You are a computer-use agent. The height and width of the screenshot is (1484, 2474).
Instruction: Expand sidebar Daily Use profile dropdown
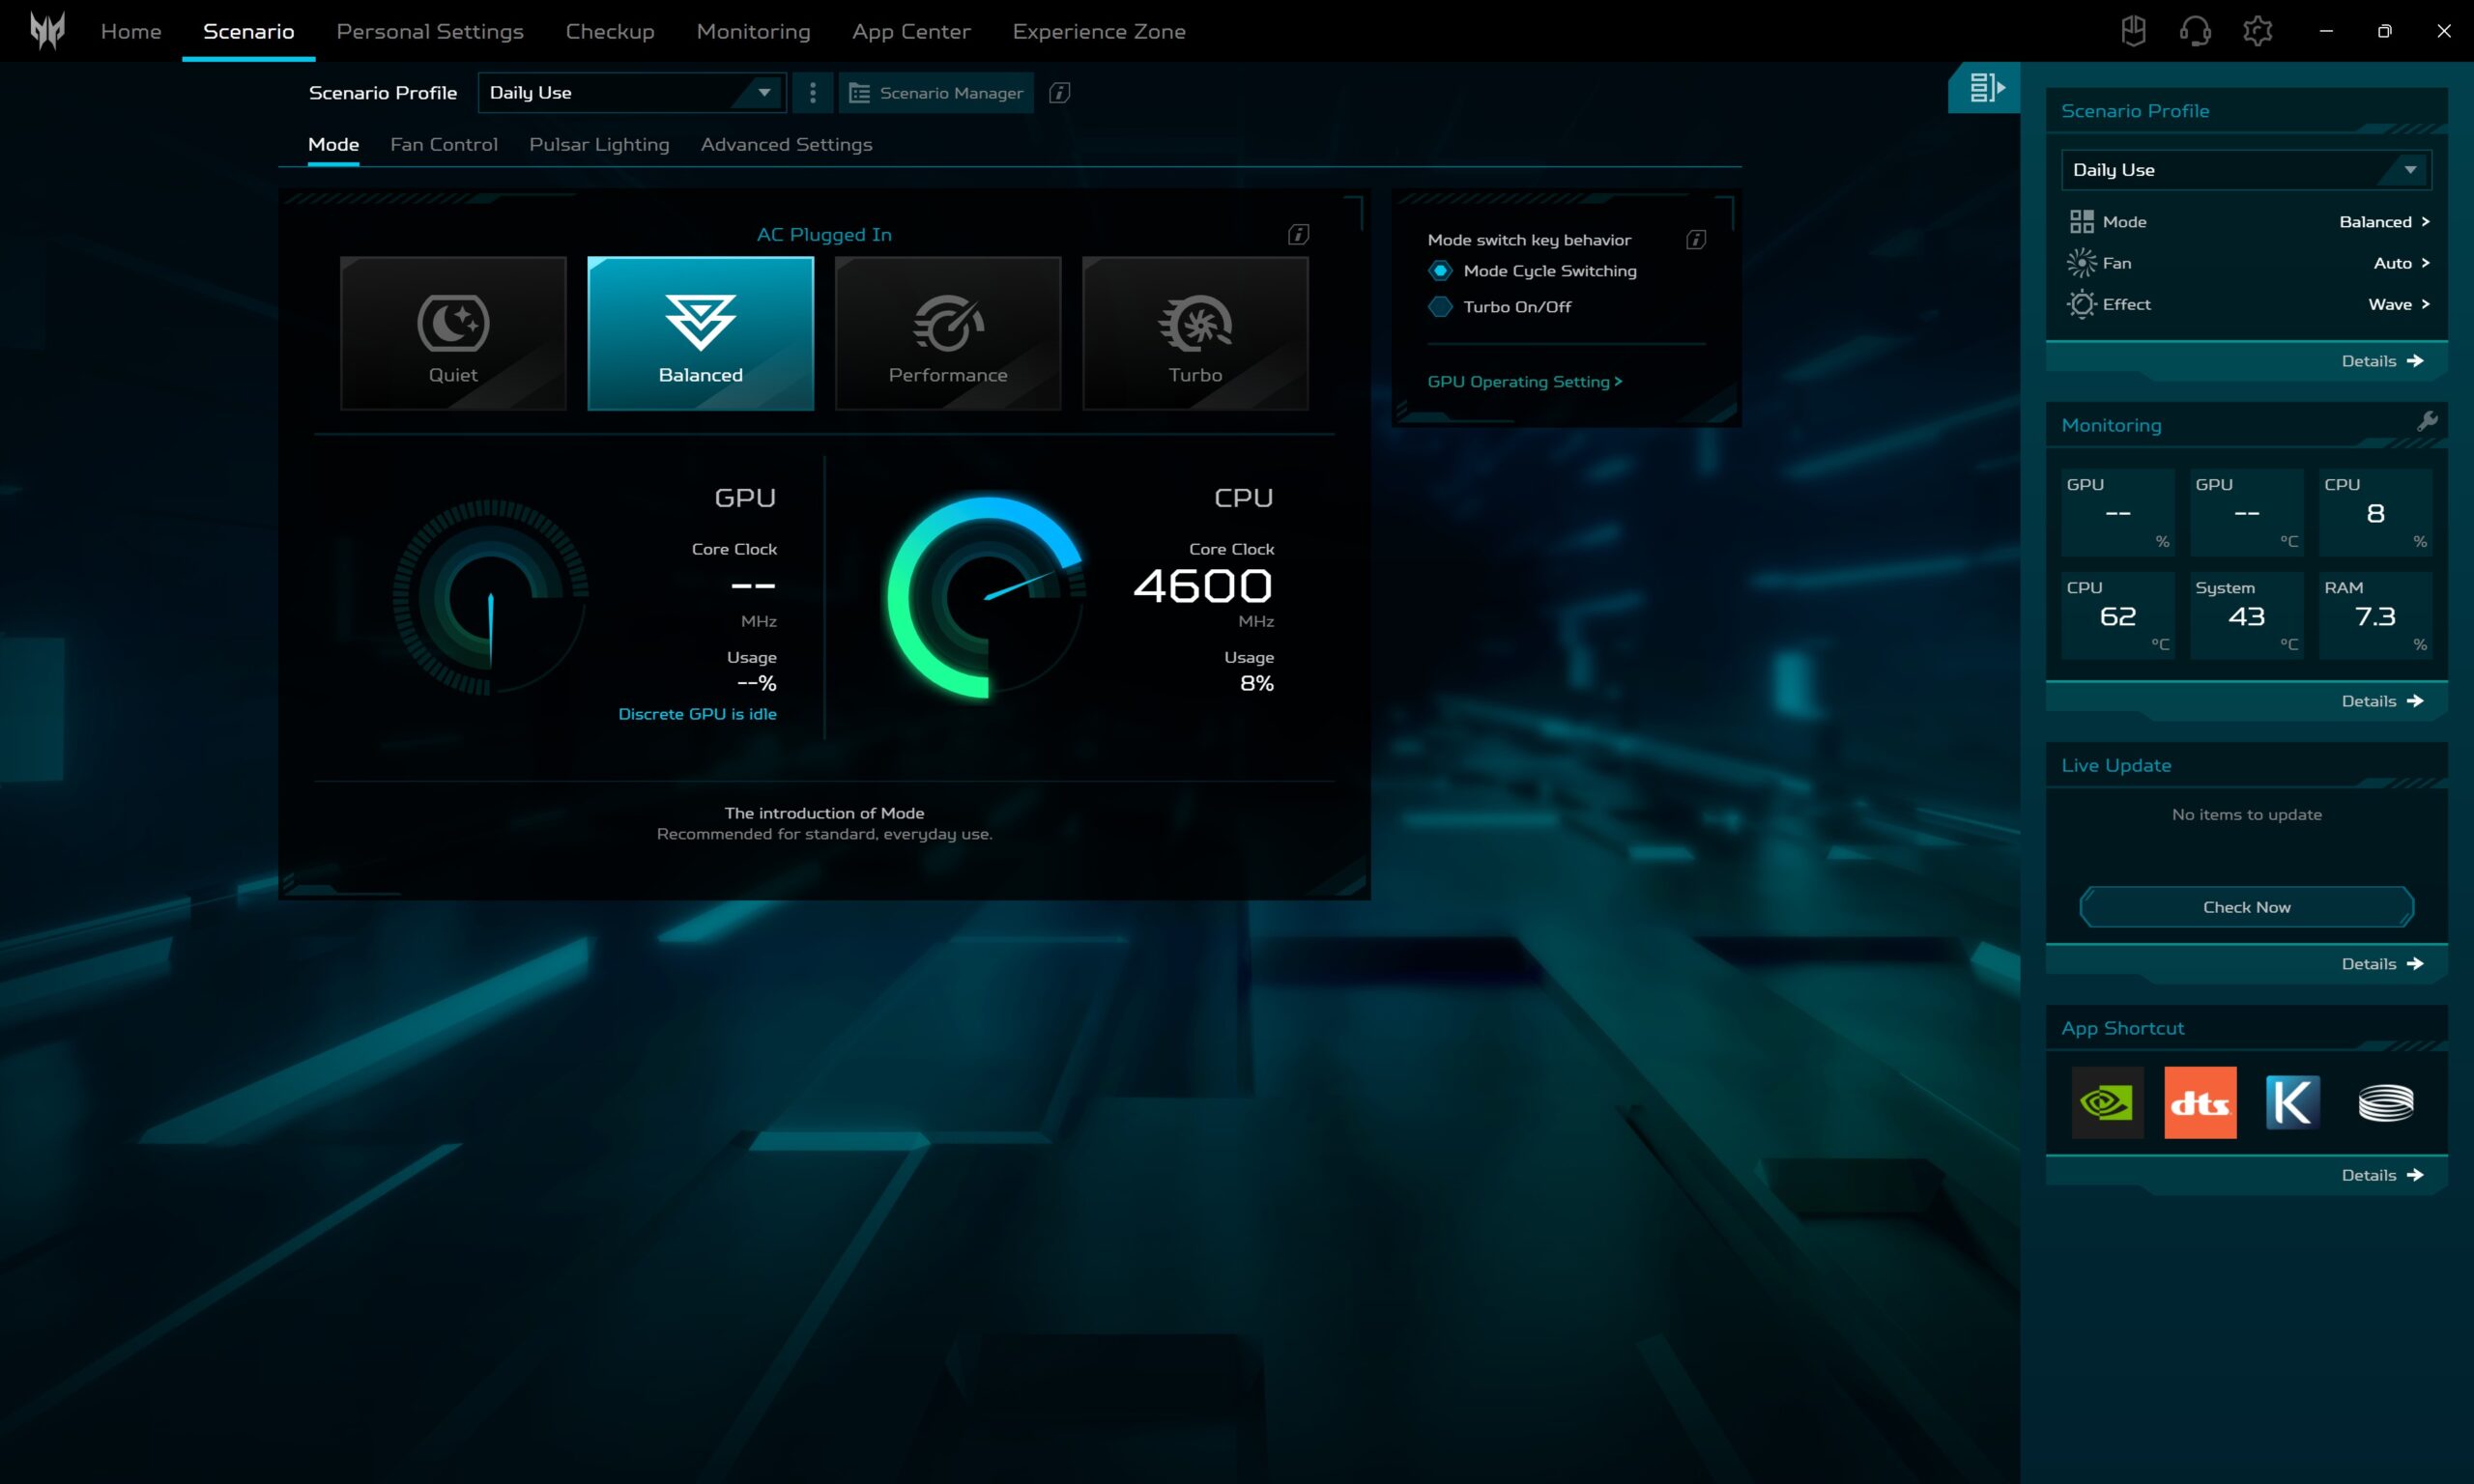click(2245, 170)
